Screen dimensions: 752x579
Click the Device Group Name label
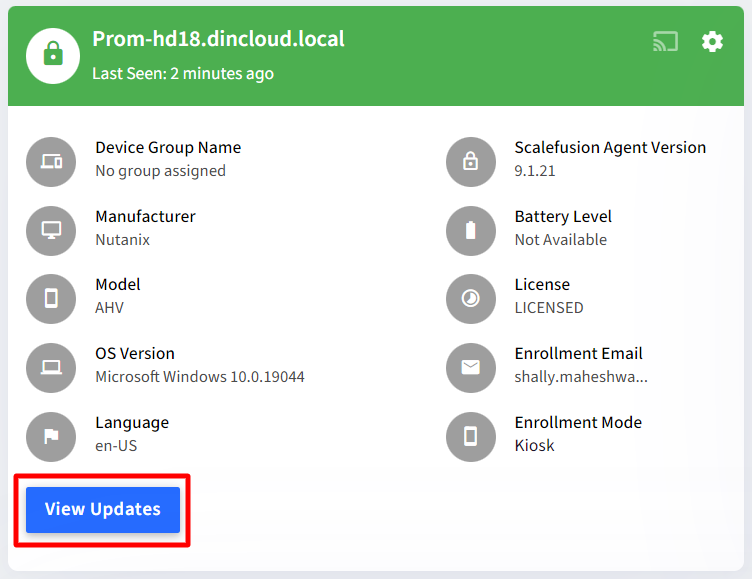point(168,148)
